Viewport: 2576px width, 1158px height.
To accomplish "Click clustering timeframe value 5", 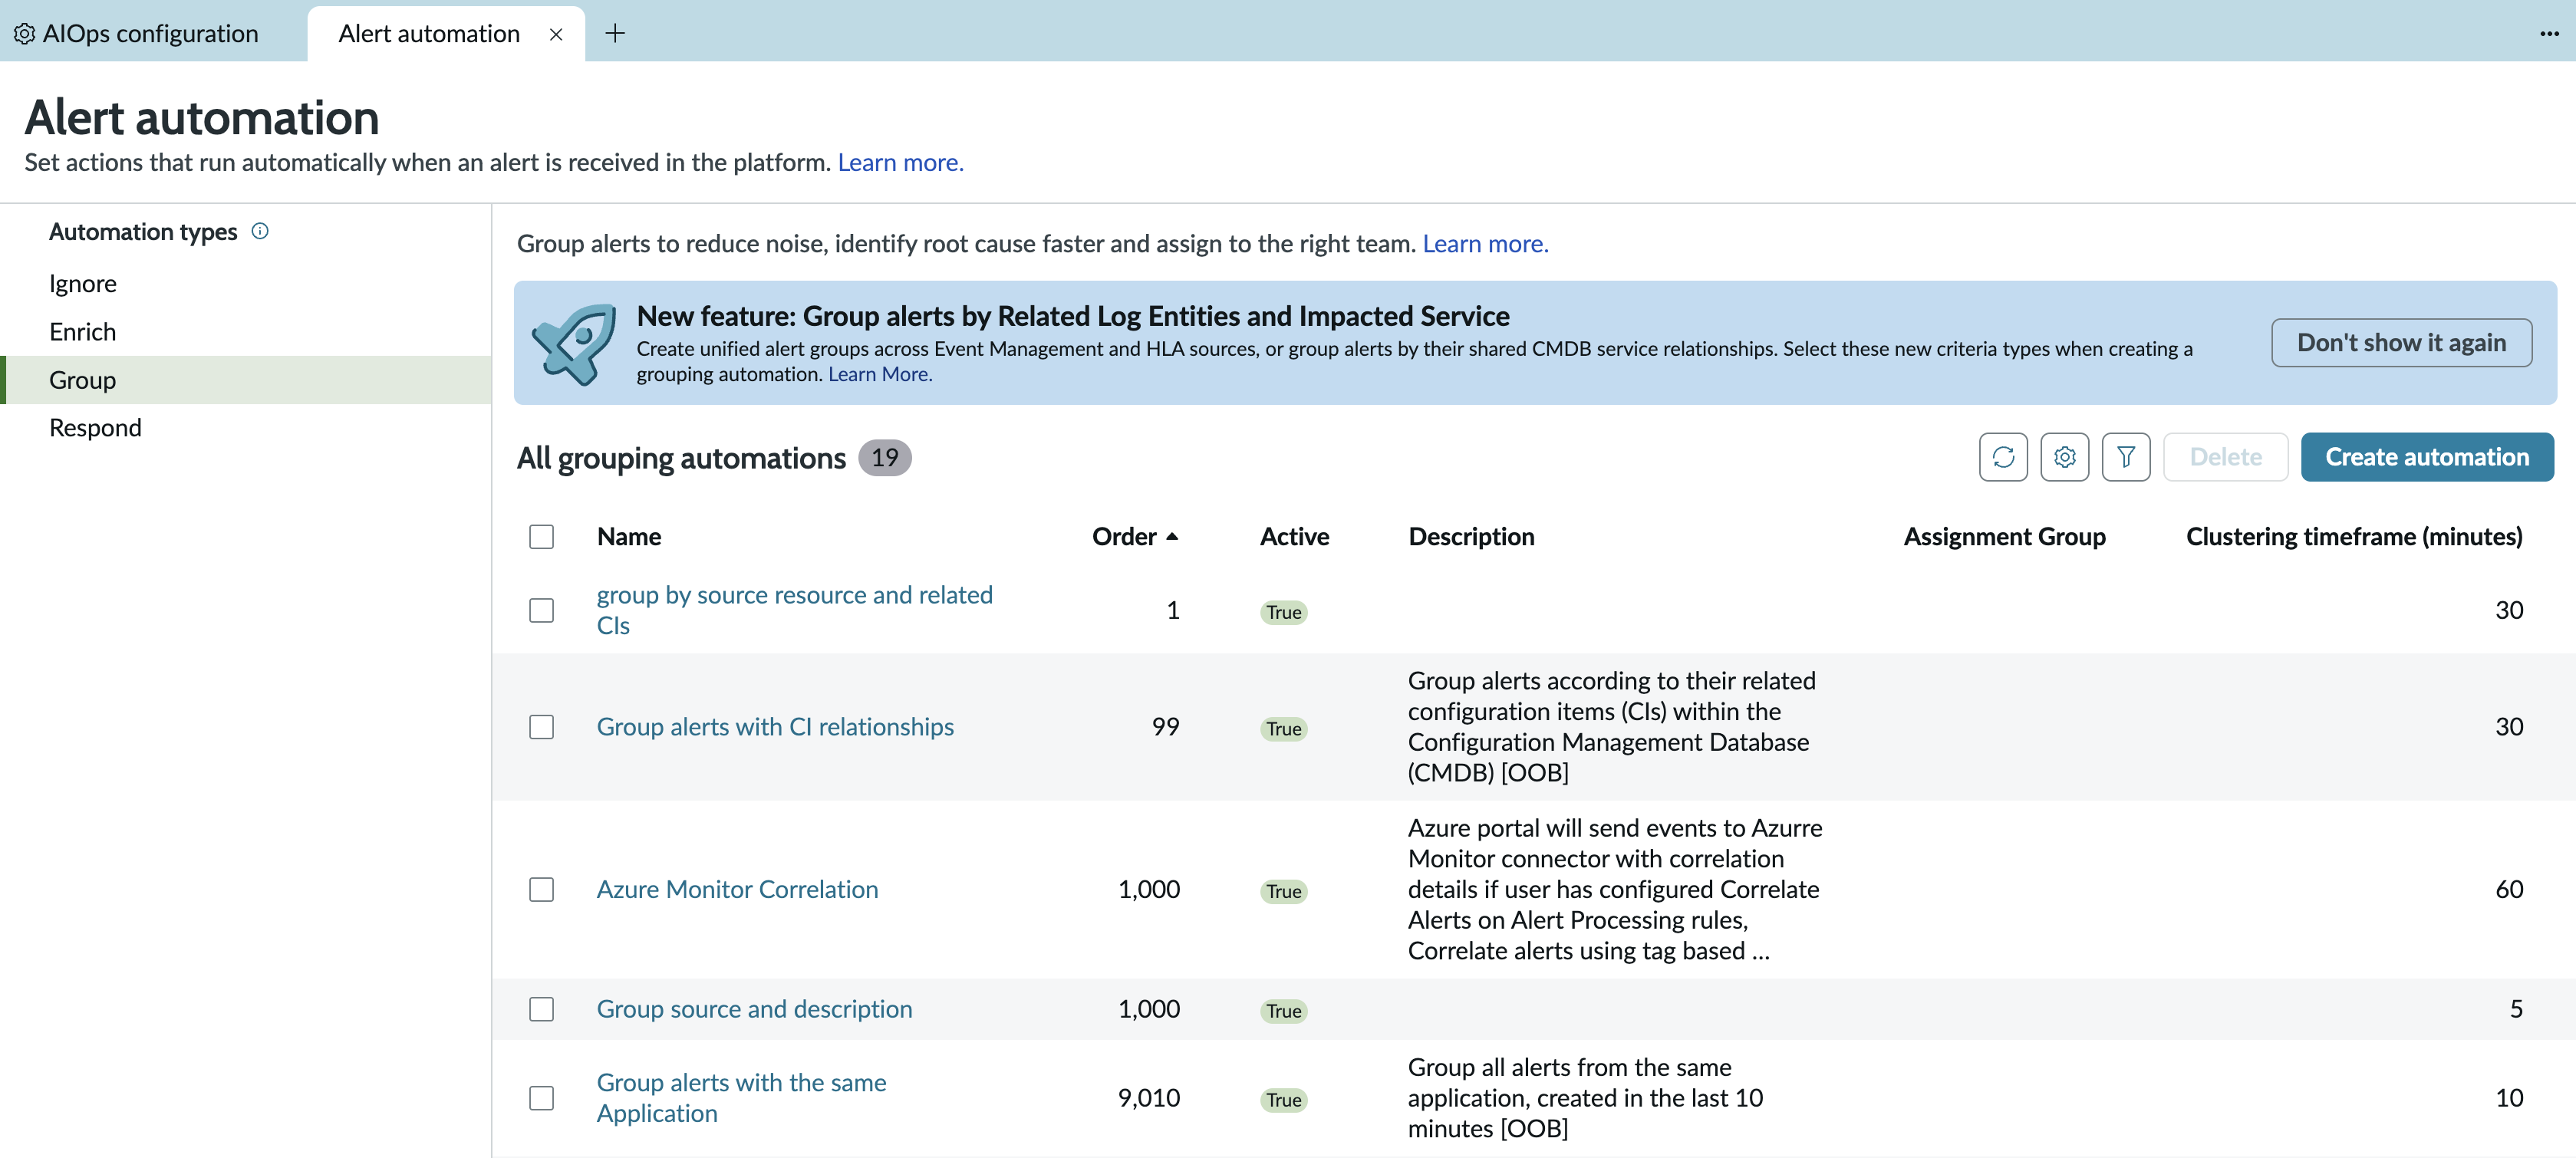I will (2516, 1009).
